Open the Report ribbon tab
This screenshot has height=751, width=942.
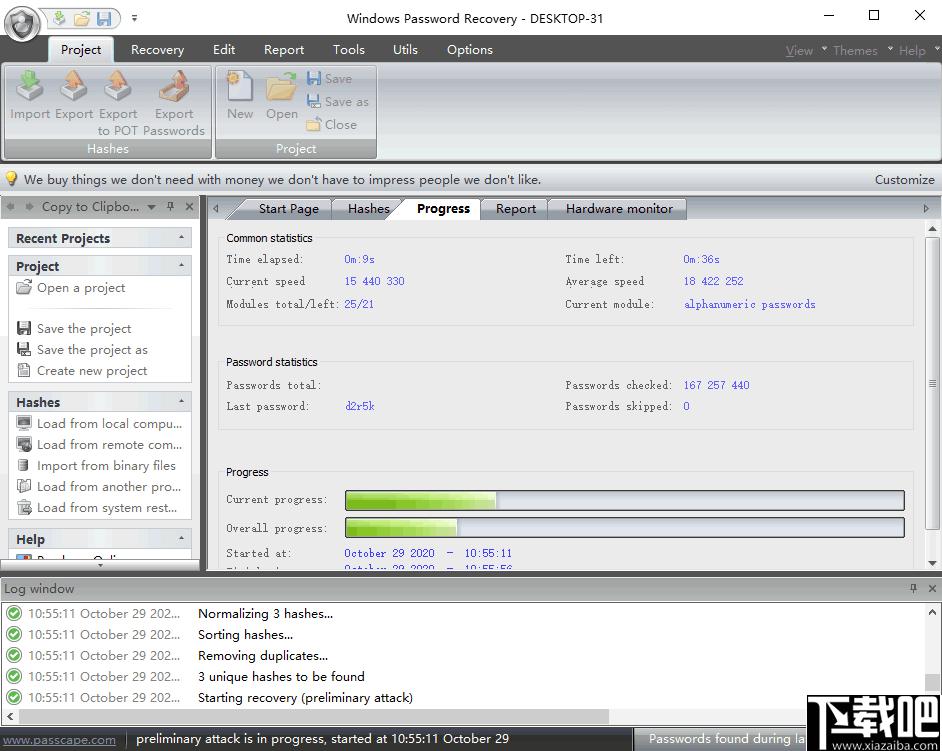point(284,50)
